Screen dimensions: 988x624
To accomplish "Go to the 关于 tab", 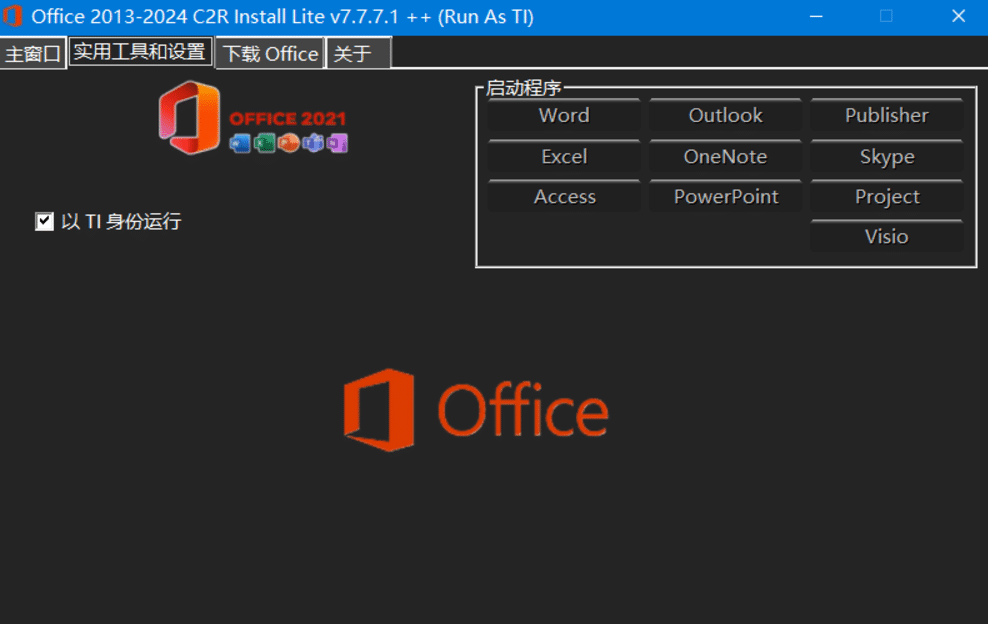I will (359, 54).
